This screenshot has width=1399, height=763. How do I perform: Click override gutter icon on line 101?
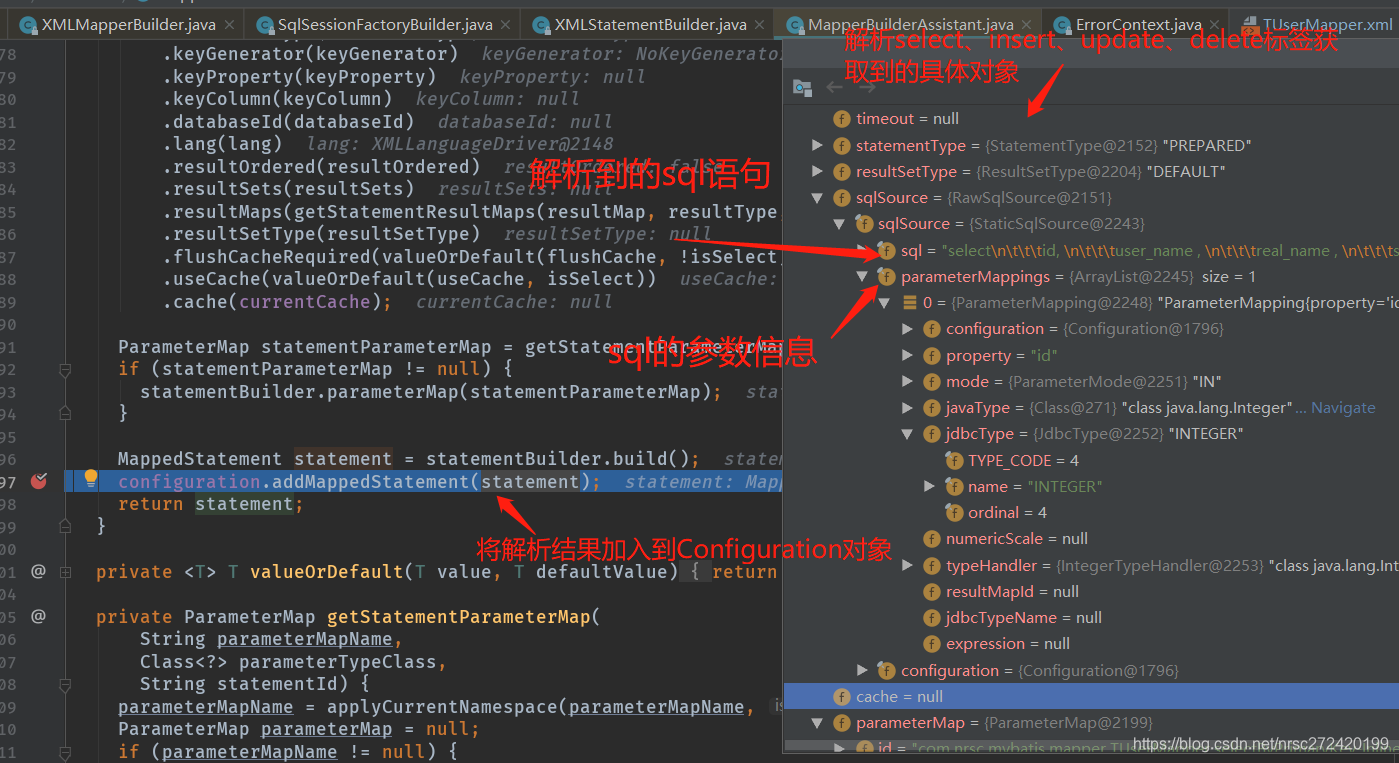(38, 571)
